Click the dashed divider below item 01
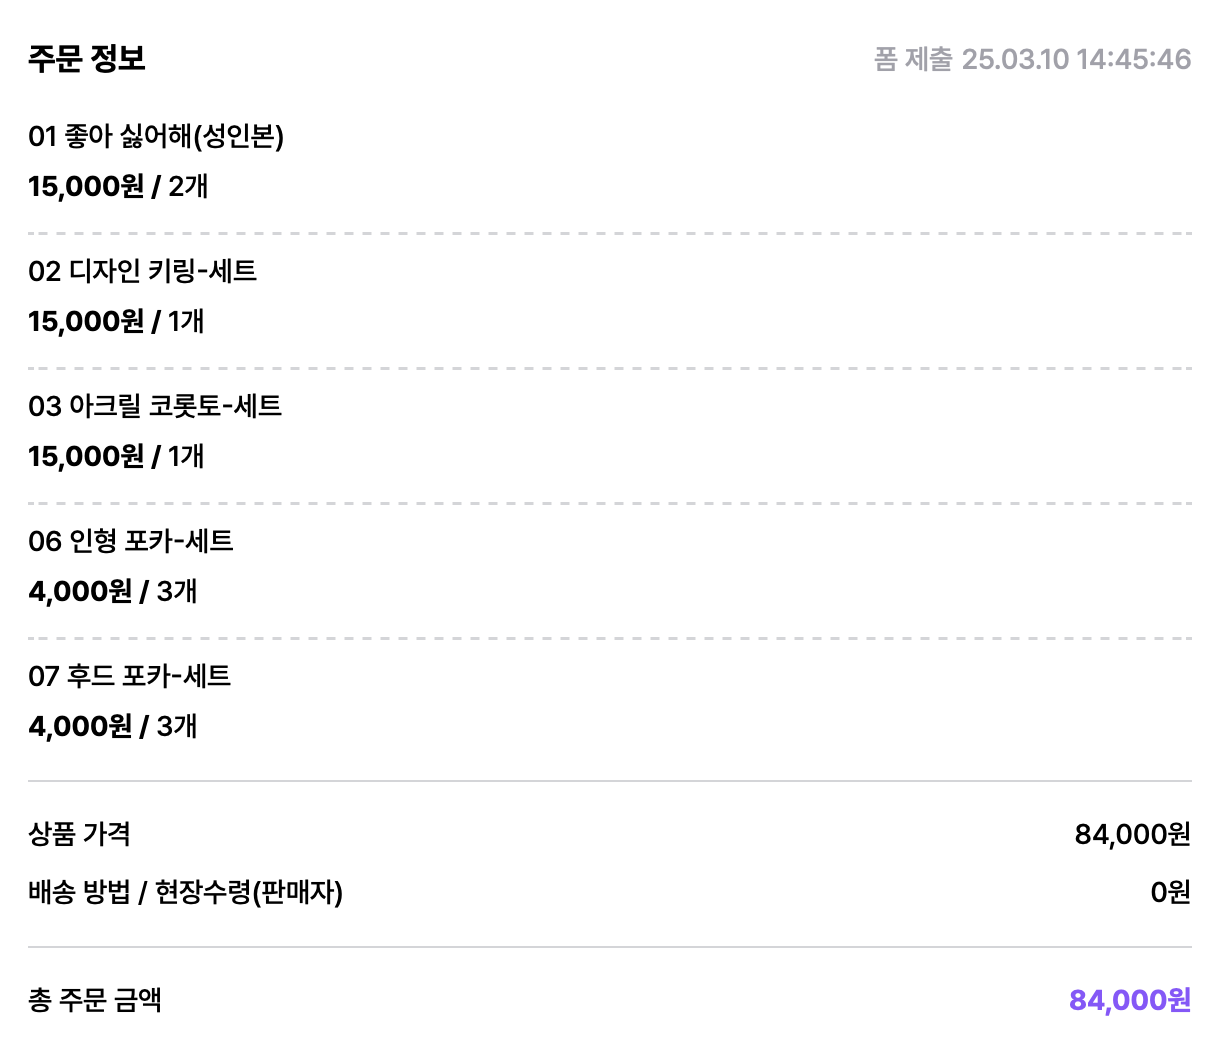Image resolution: width=1228 pixels, height=1056 pixels. (x=610, y=233)
